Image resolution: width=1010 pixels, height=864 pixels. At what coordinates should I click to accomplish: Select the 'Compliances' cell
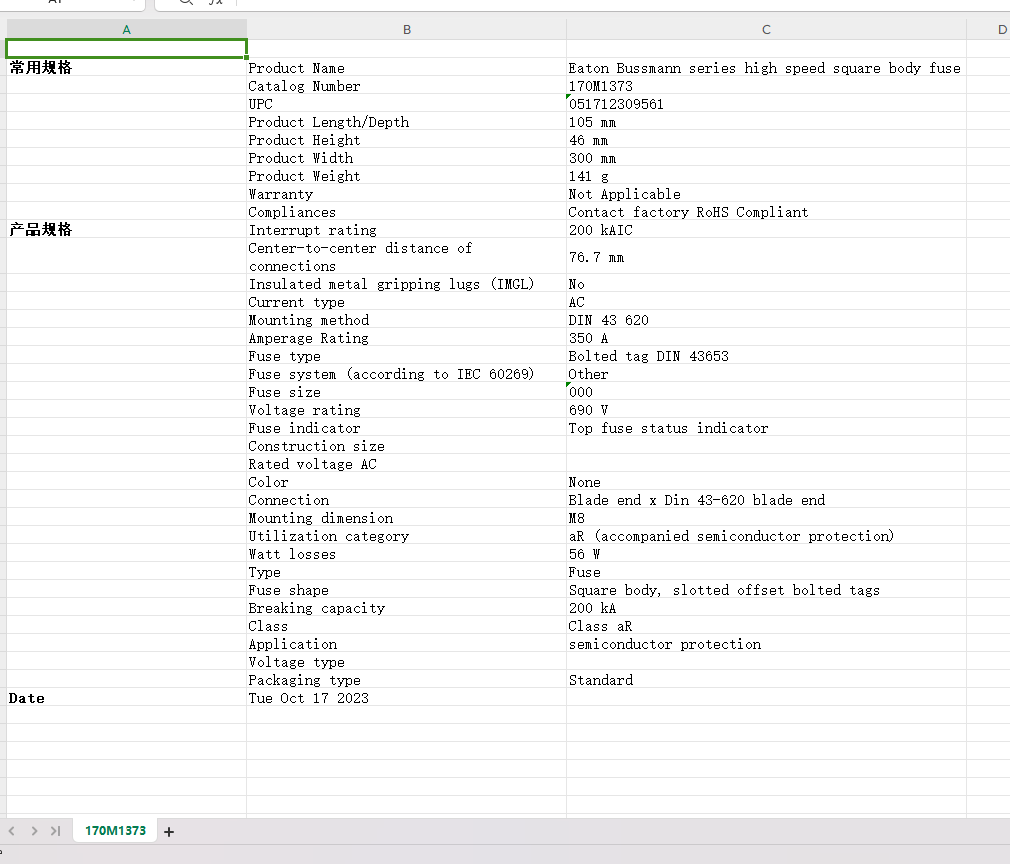pos(406,212)
